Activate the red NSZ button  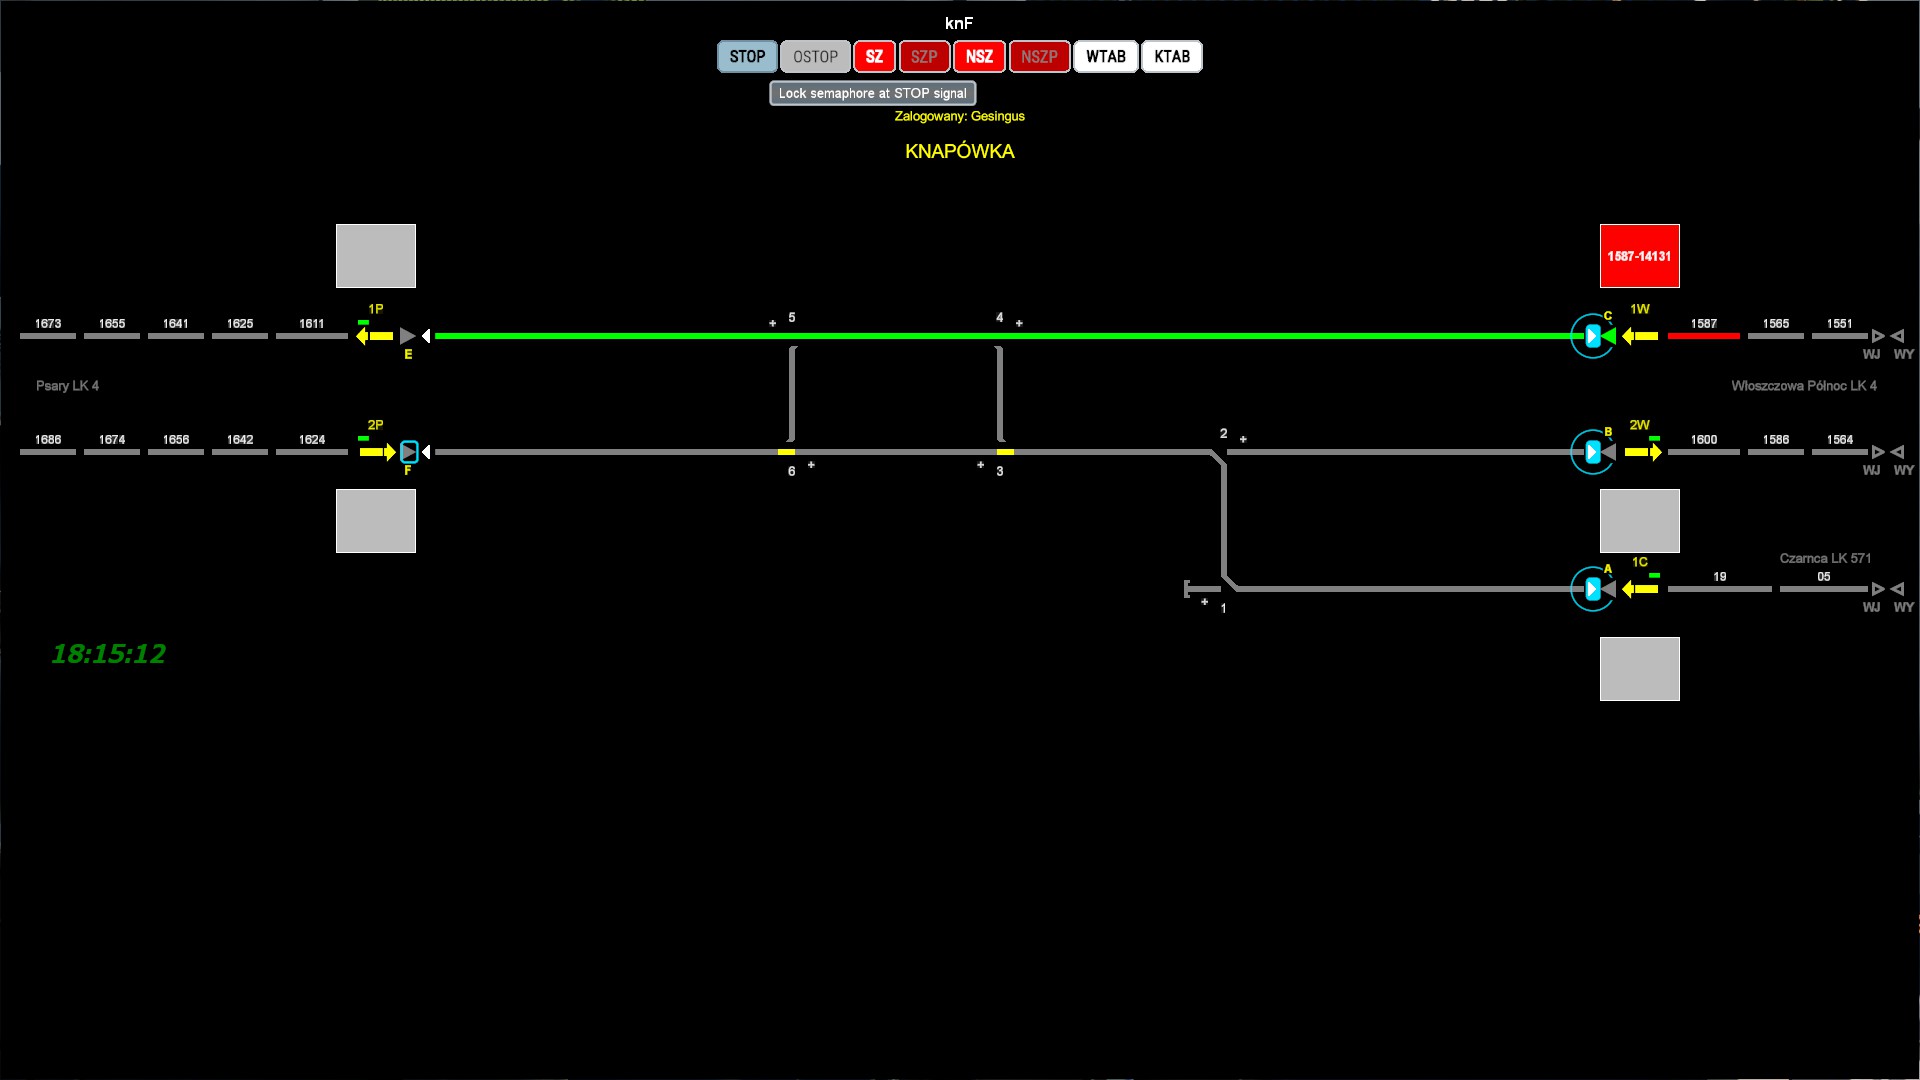979,57
